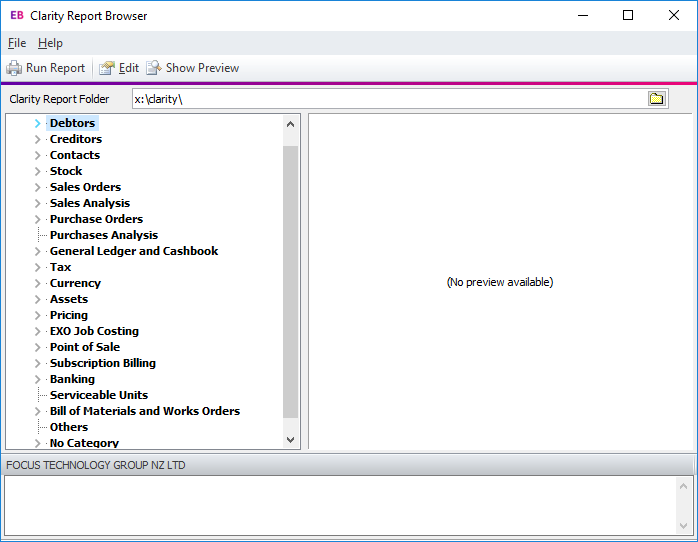Click the Run Report label text
Screen dimensions: 698x542
pyautogui.click(x=55, y=68)
